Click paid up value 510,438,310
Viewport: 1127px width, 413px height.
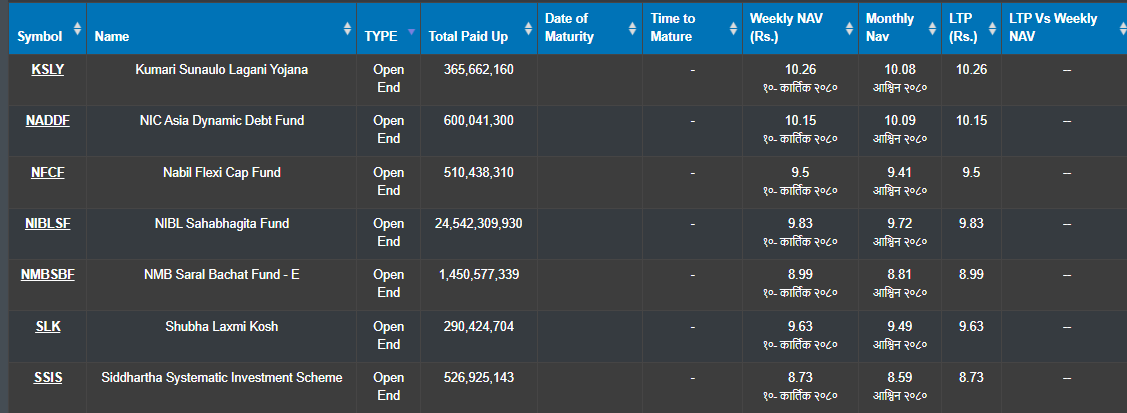479,172
